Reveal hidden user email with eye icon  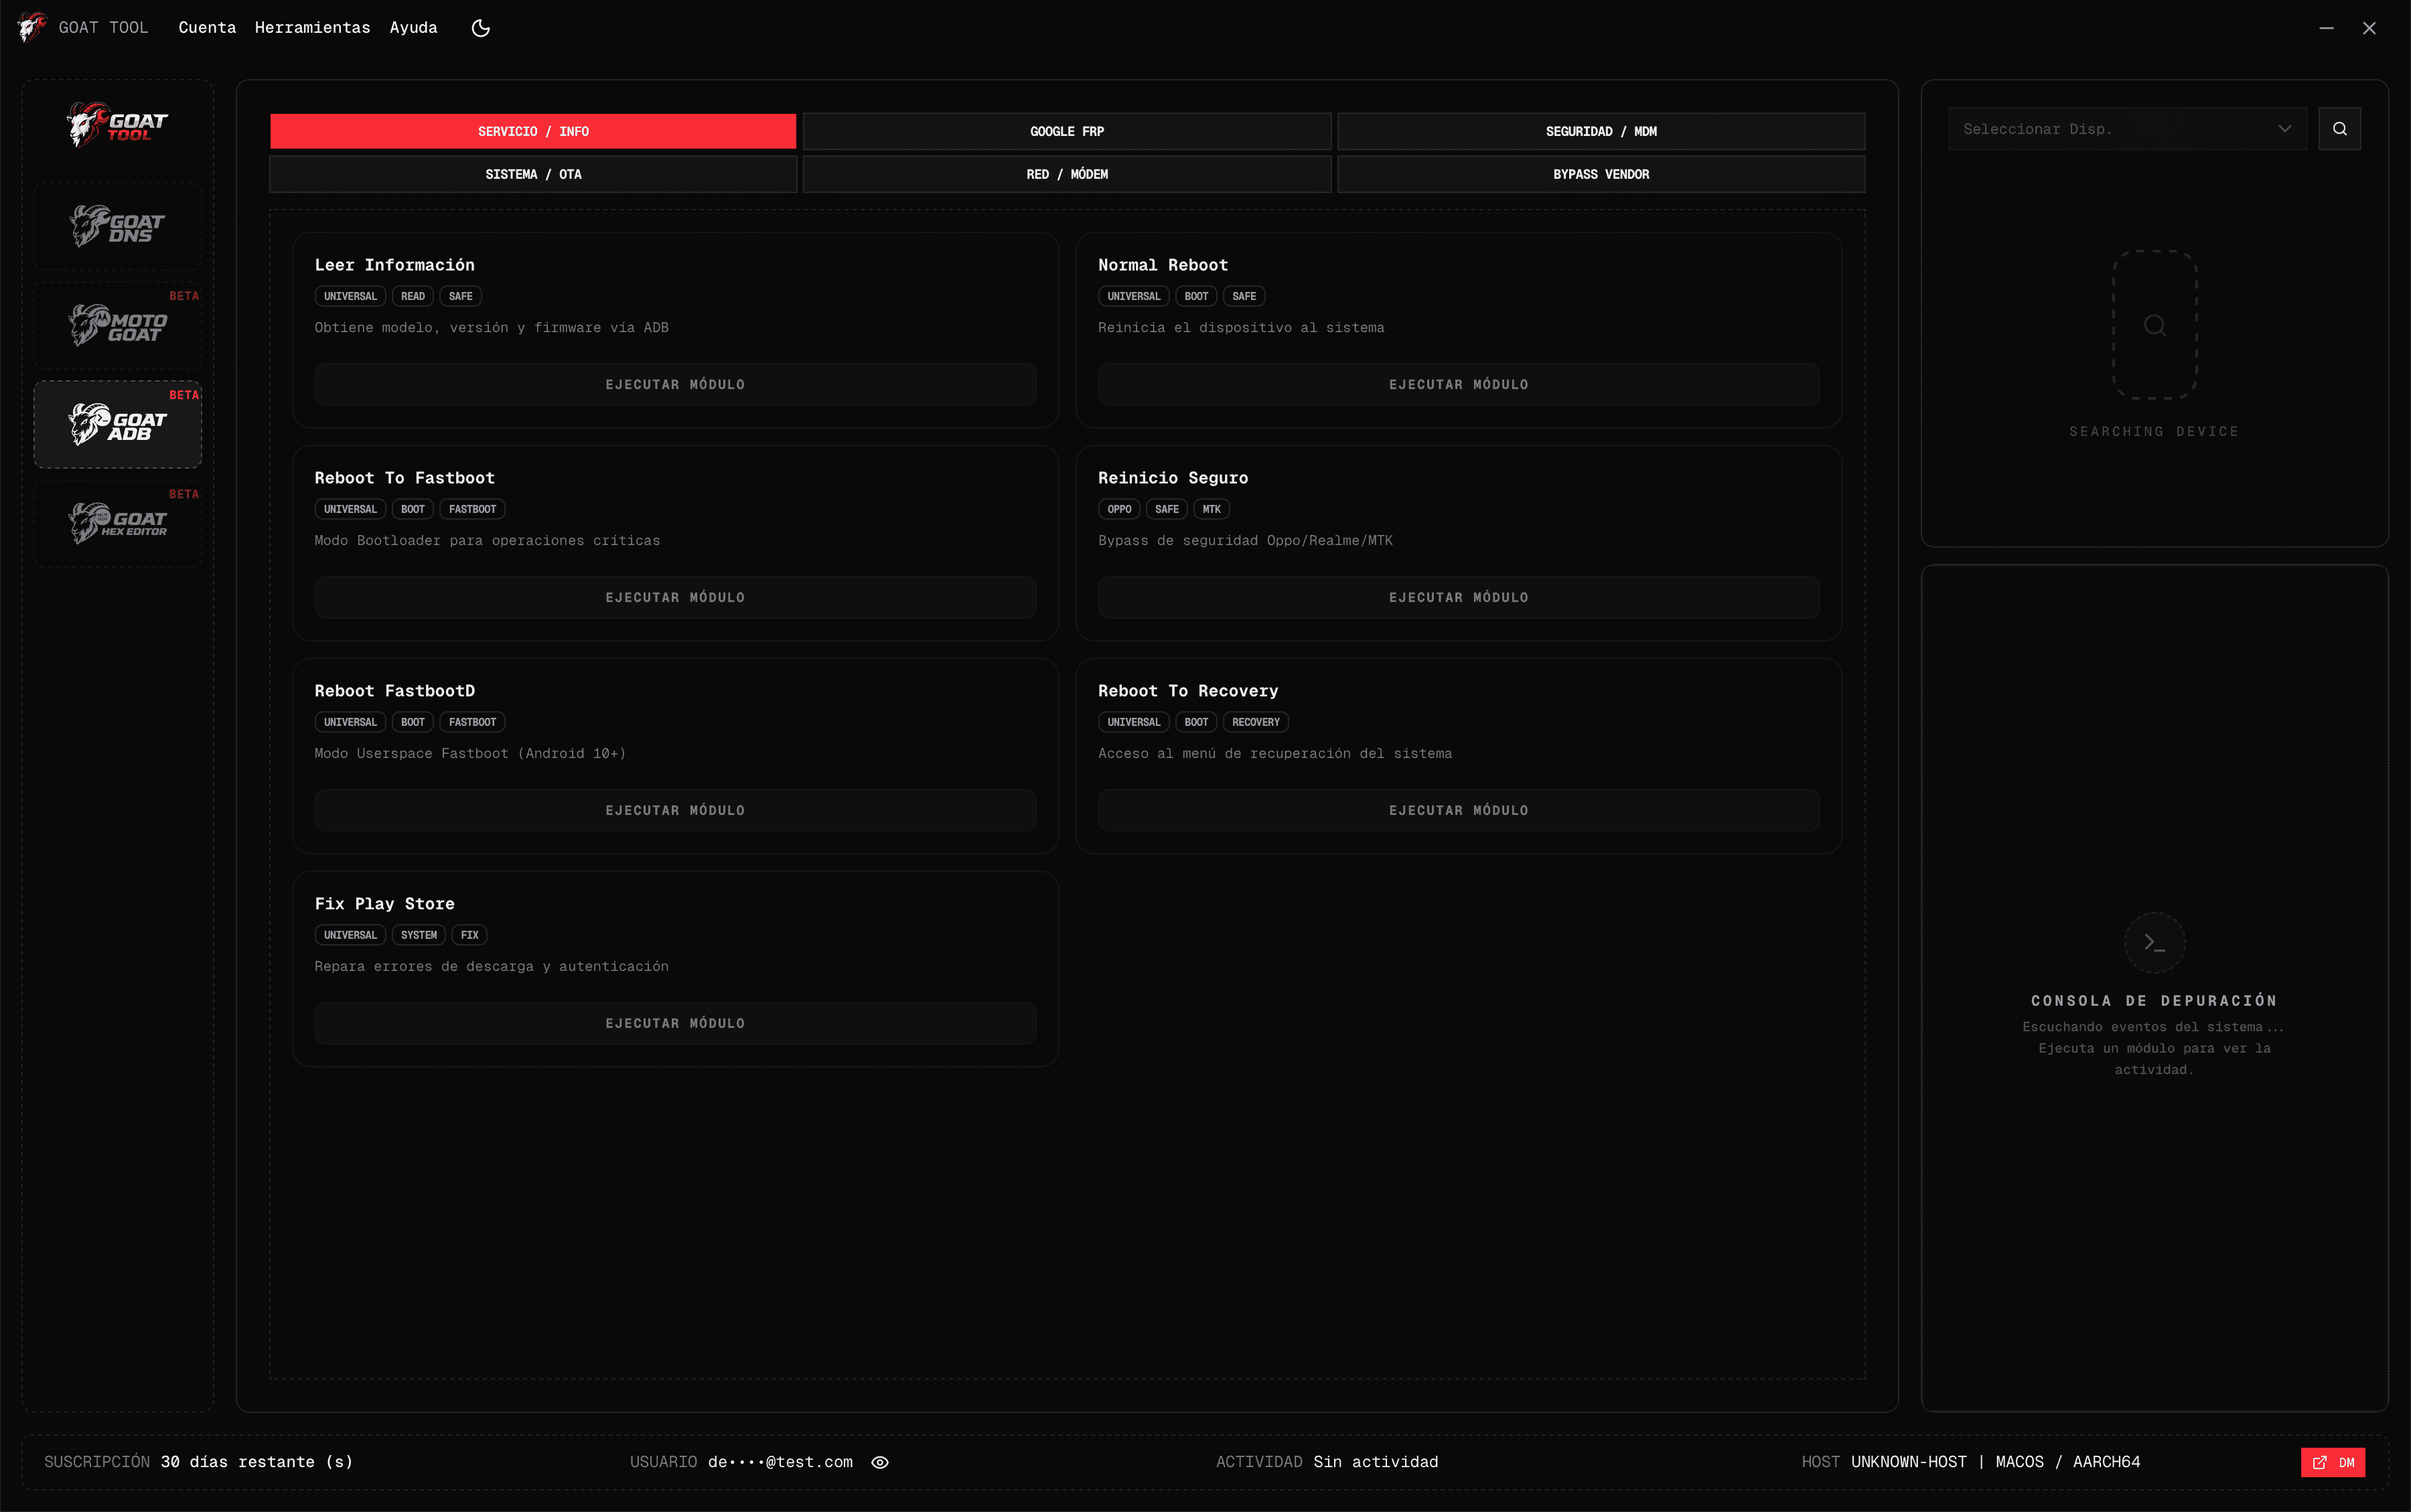pyautogui.click(x=879, y=1462)
